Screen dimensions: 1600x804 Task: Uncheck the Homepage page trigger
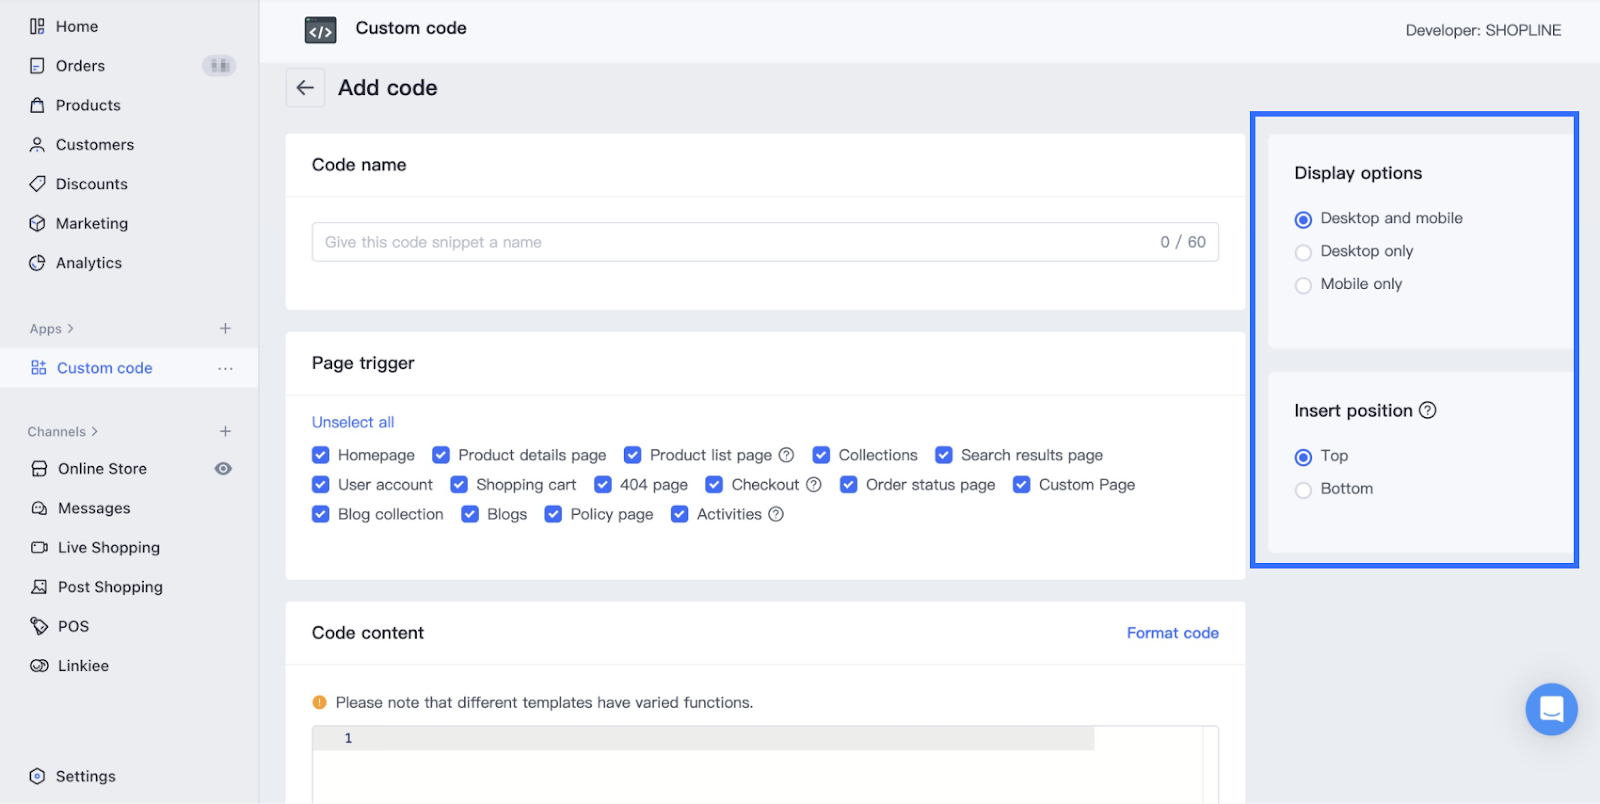tap(321, 455)
